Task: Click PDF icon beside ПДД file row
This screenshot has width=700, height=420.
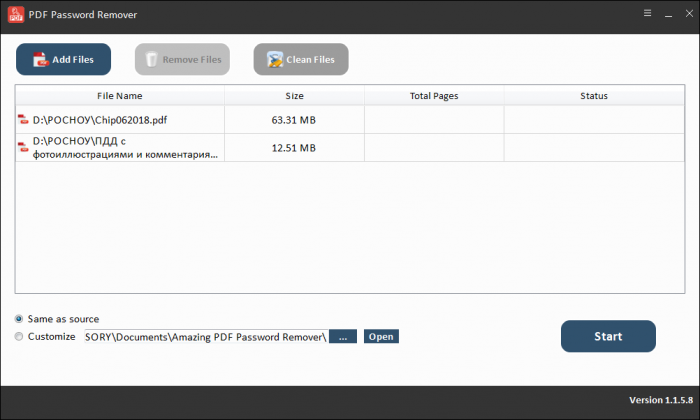Action: (23, 147)
